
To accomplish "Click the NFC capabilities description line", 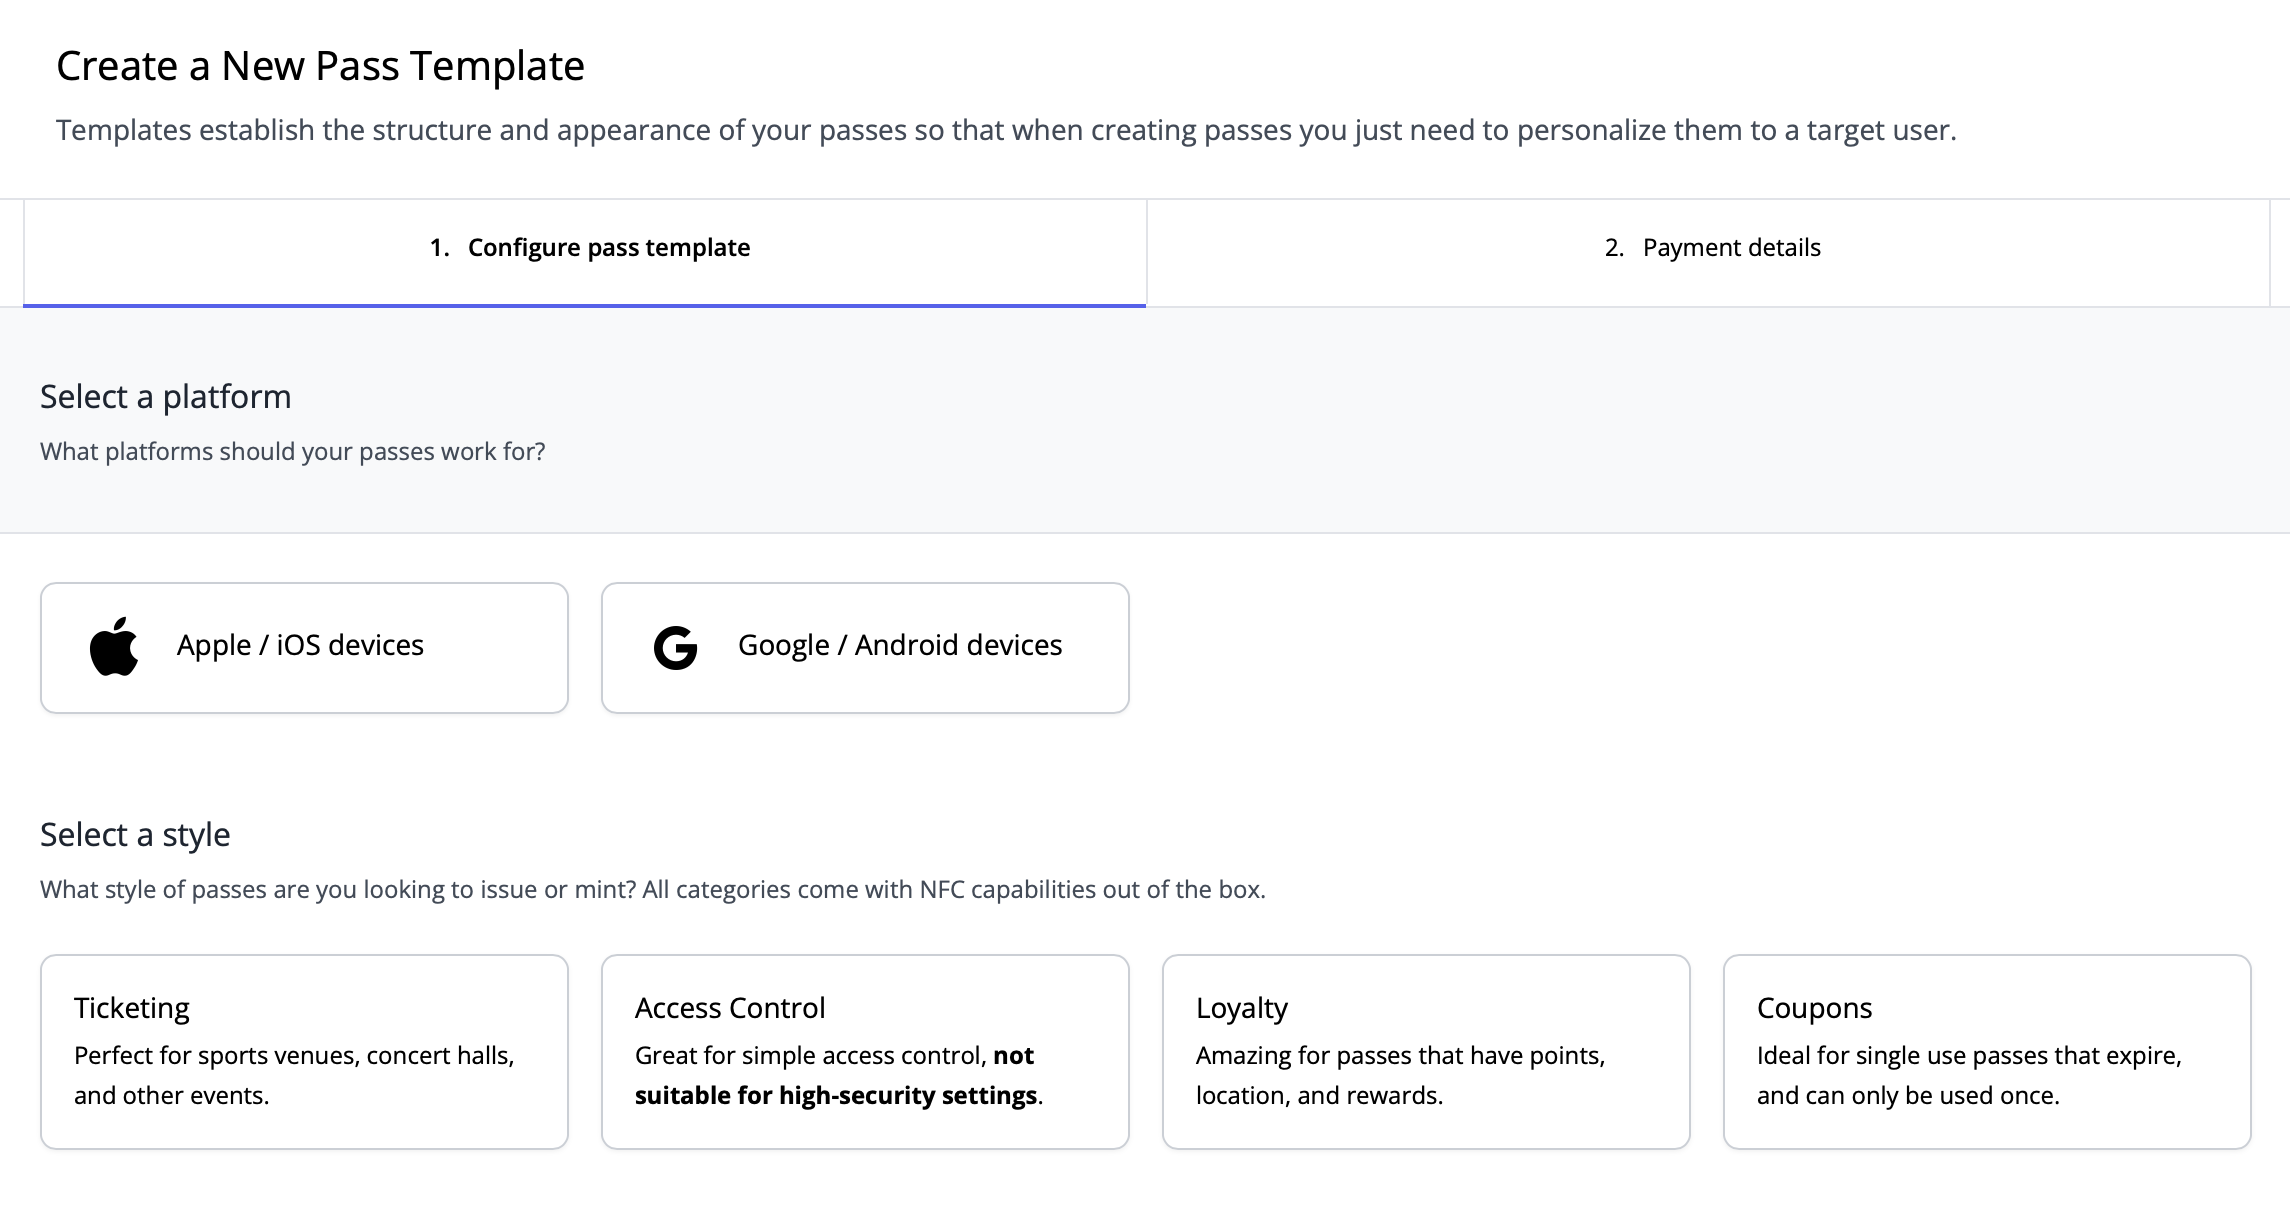I will coord(652,890).
